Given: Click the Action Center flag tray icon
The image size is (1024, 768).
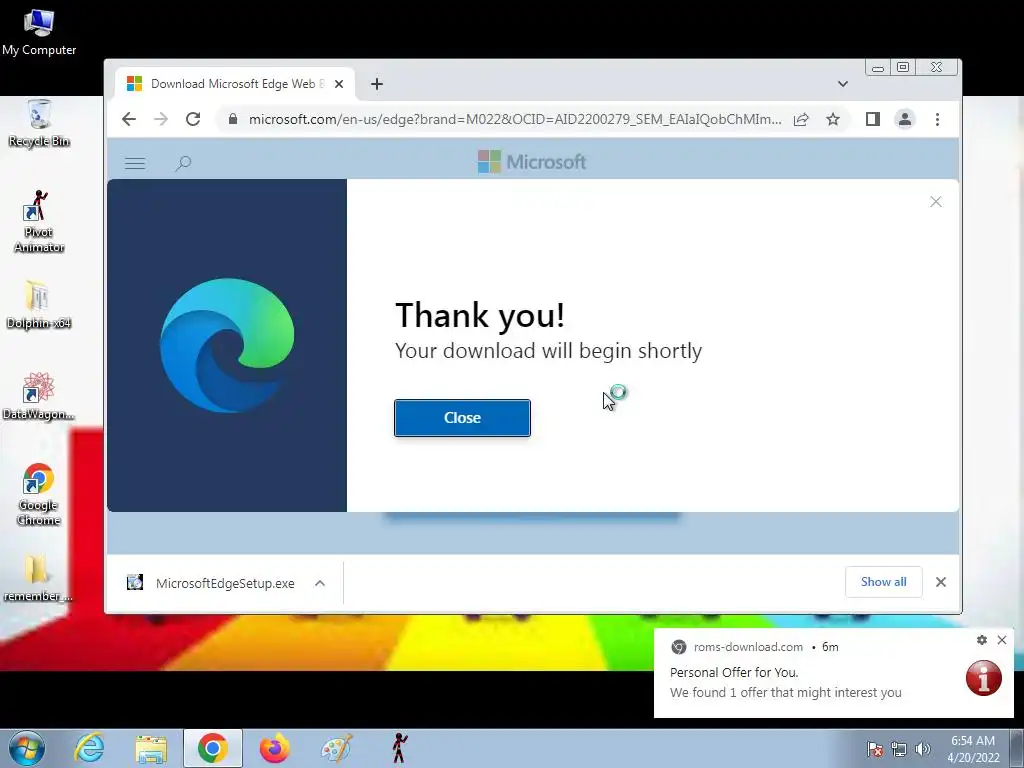Looking at the screenshot, I should click(875, 750).
